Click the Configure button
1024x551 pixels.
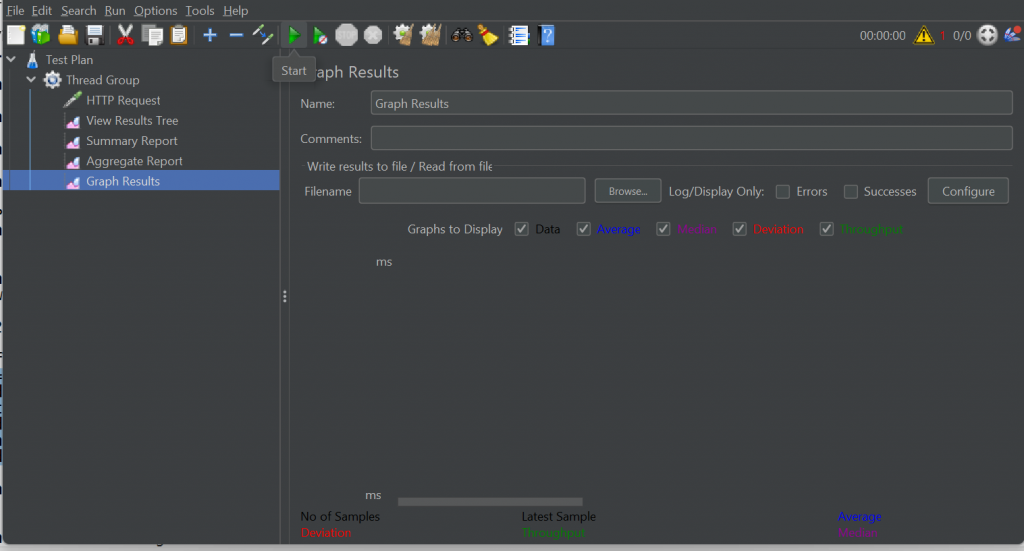[967, 191]
